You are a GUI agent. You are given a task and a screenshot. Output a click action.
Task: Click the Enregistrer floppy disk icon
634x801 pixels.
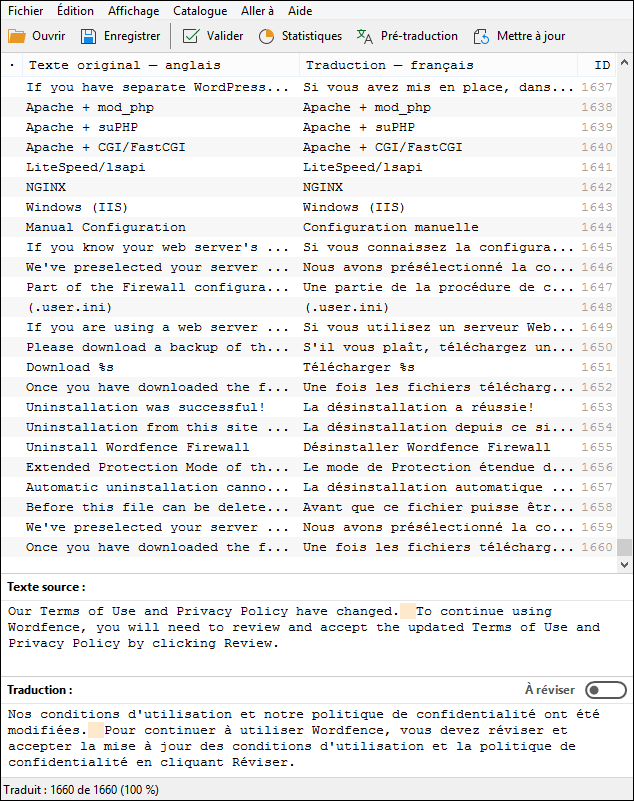[x=88, y=36]
